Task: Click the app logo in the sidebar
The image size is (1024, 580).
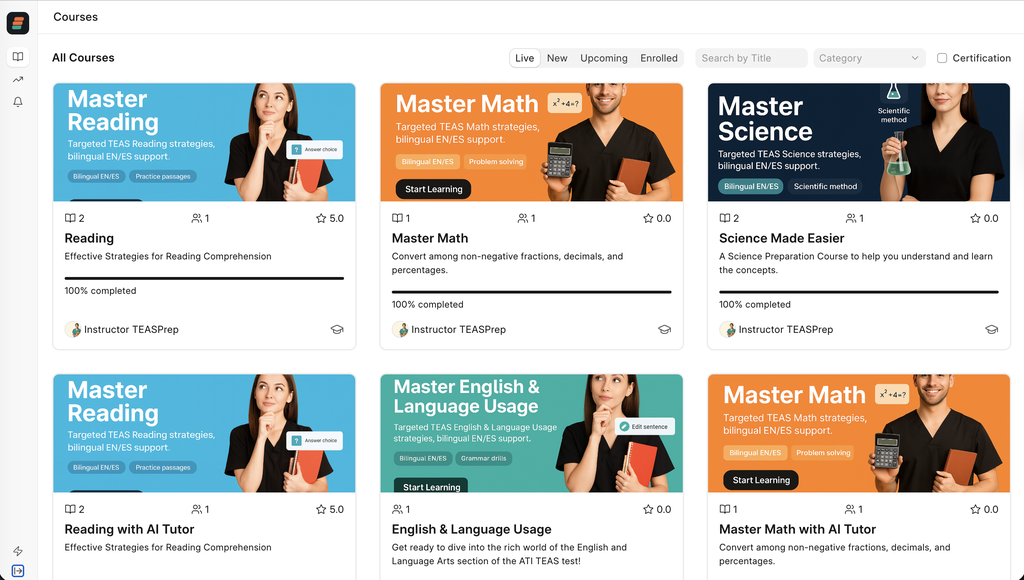Action: pos(18,24)
